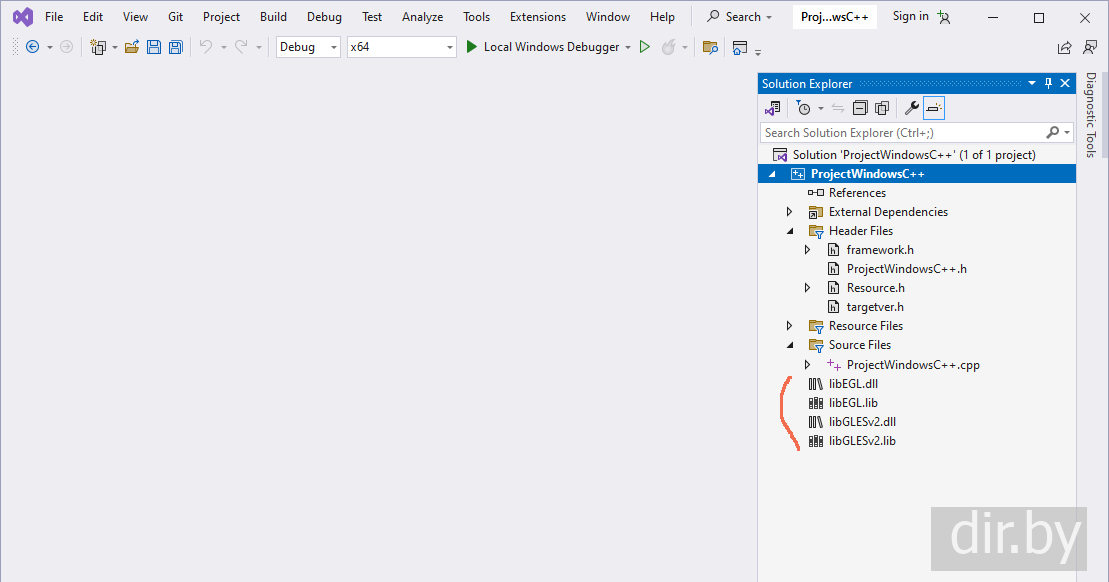Open the Build menu

pyautogui.click(x=273, y=17)
